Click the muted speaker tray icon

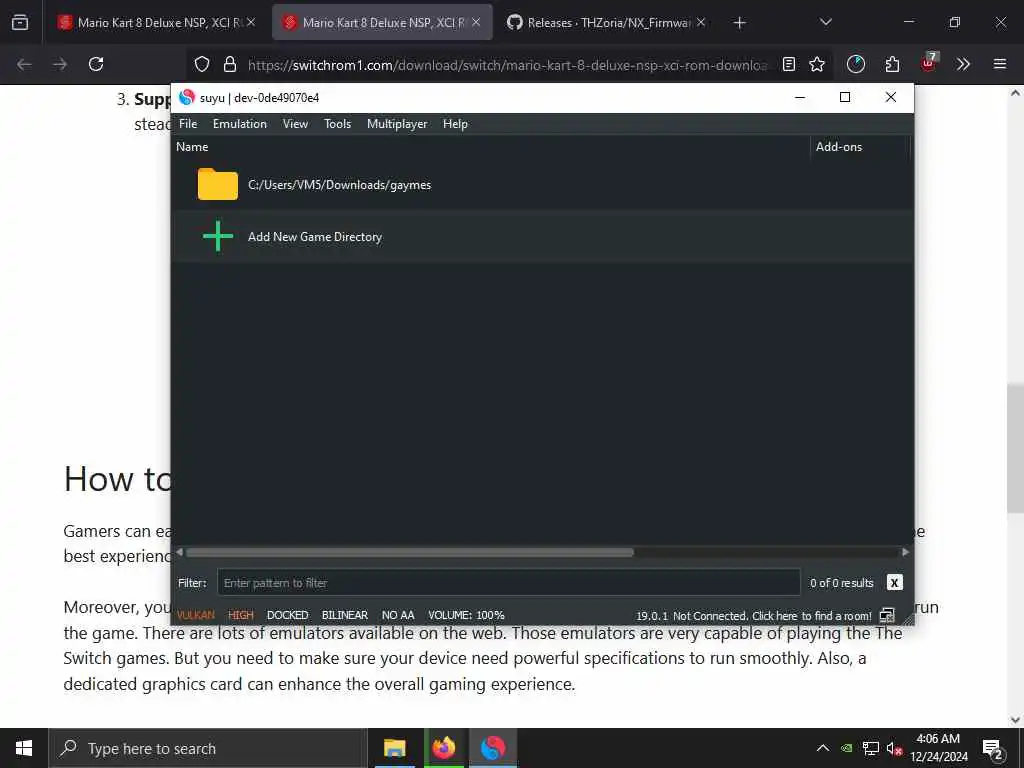click(894, 748)
